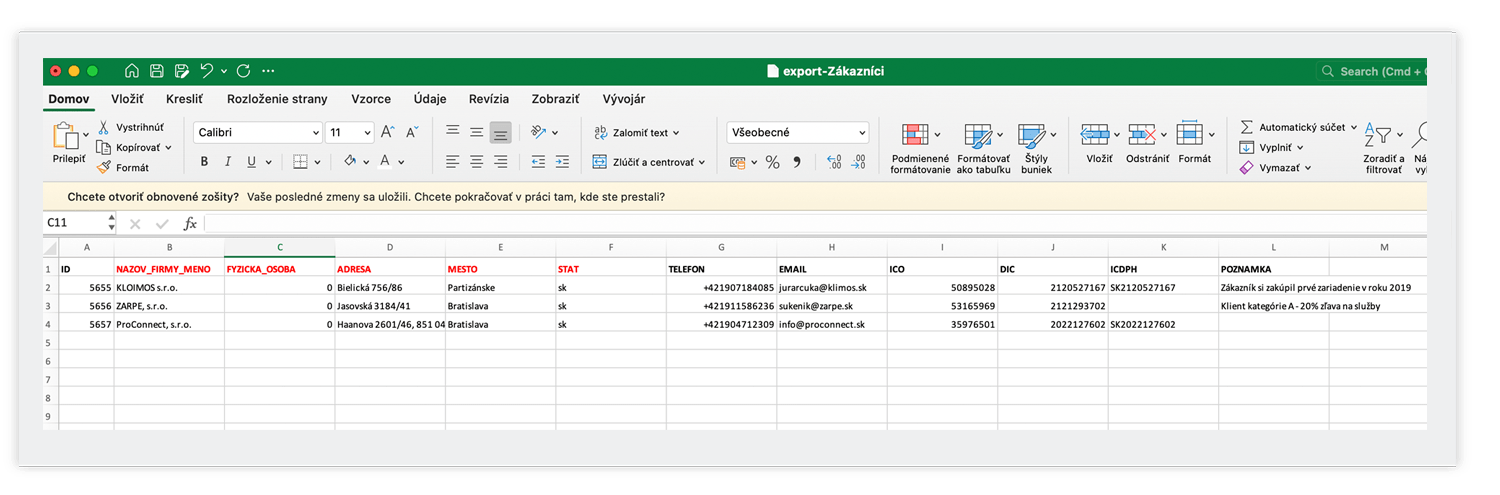Open the Calibri font name dropdown
1500x495 pixels.
pos(316,132)
